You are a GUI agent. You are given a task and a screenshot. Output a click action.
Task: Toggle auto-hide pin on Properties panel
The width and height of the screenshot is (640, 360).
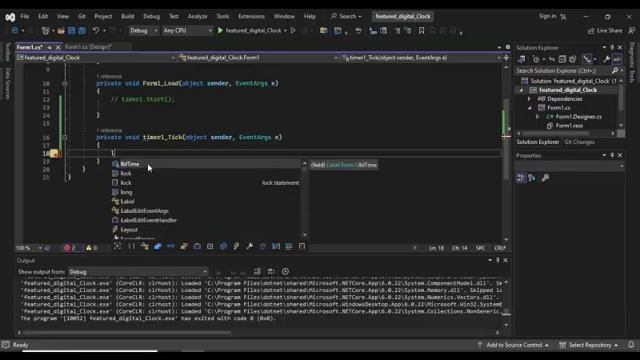tap(612, 156)
